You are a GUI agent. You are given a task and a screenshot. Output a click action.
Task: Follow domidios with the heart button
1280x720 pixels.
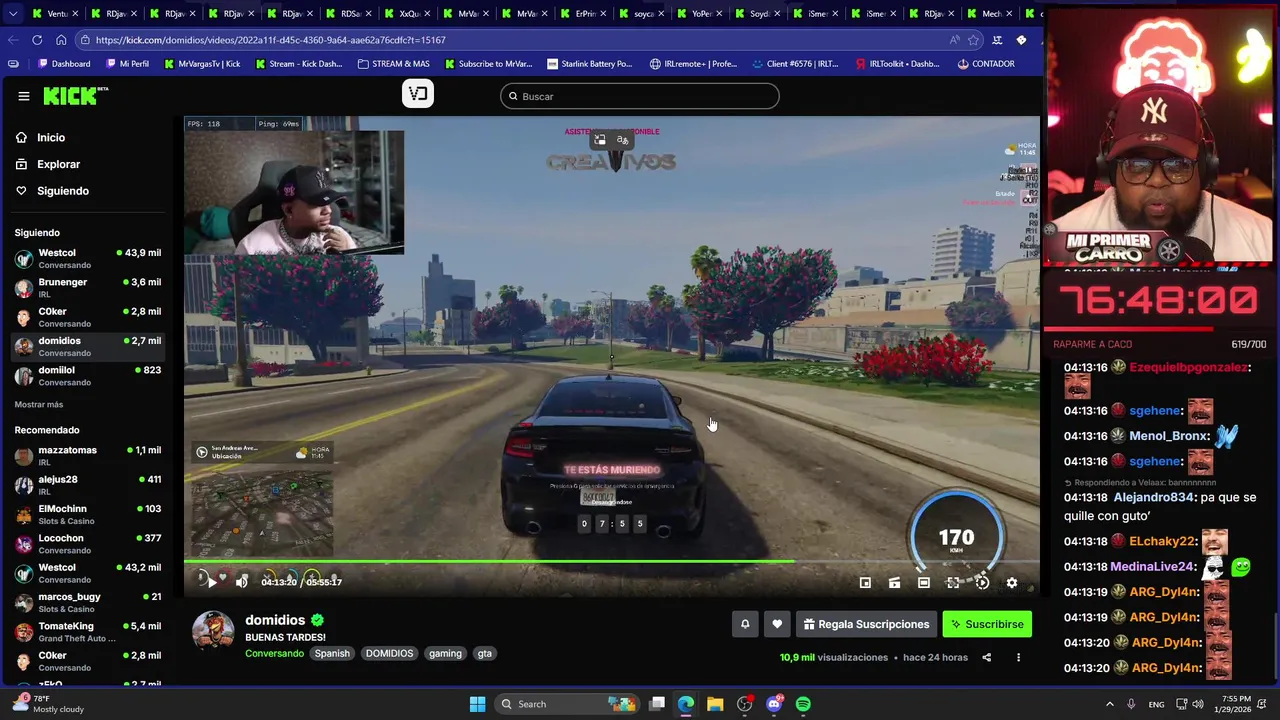click(x=777, y=624)
